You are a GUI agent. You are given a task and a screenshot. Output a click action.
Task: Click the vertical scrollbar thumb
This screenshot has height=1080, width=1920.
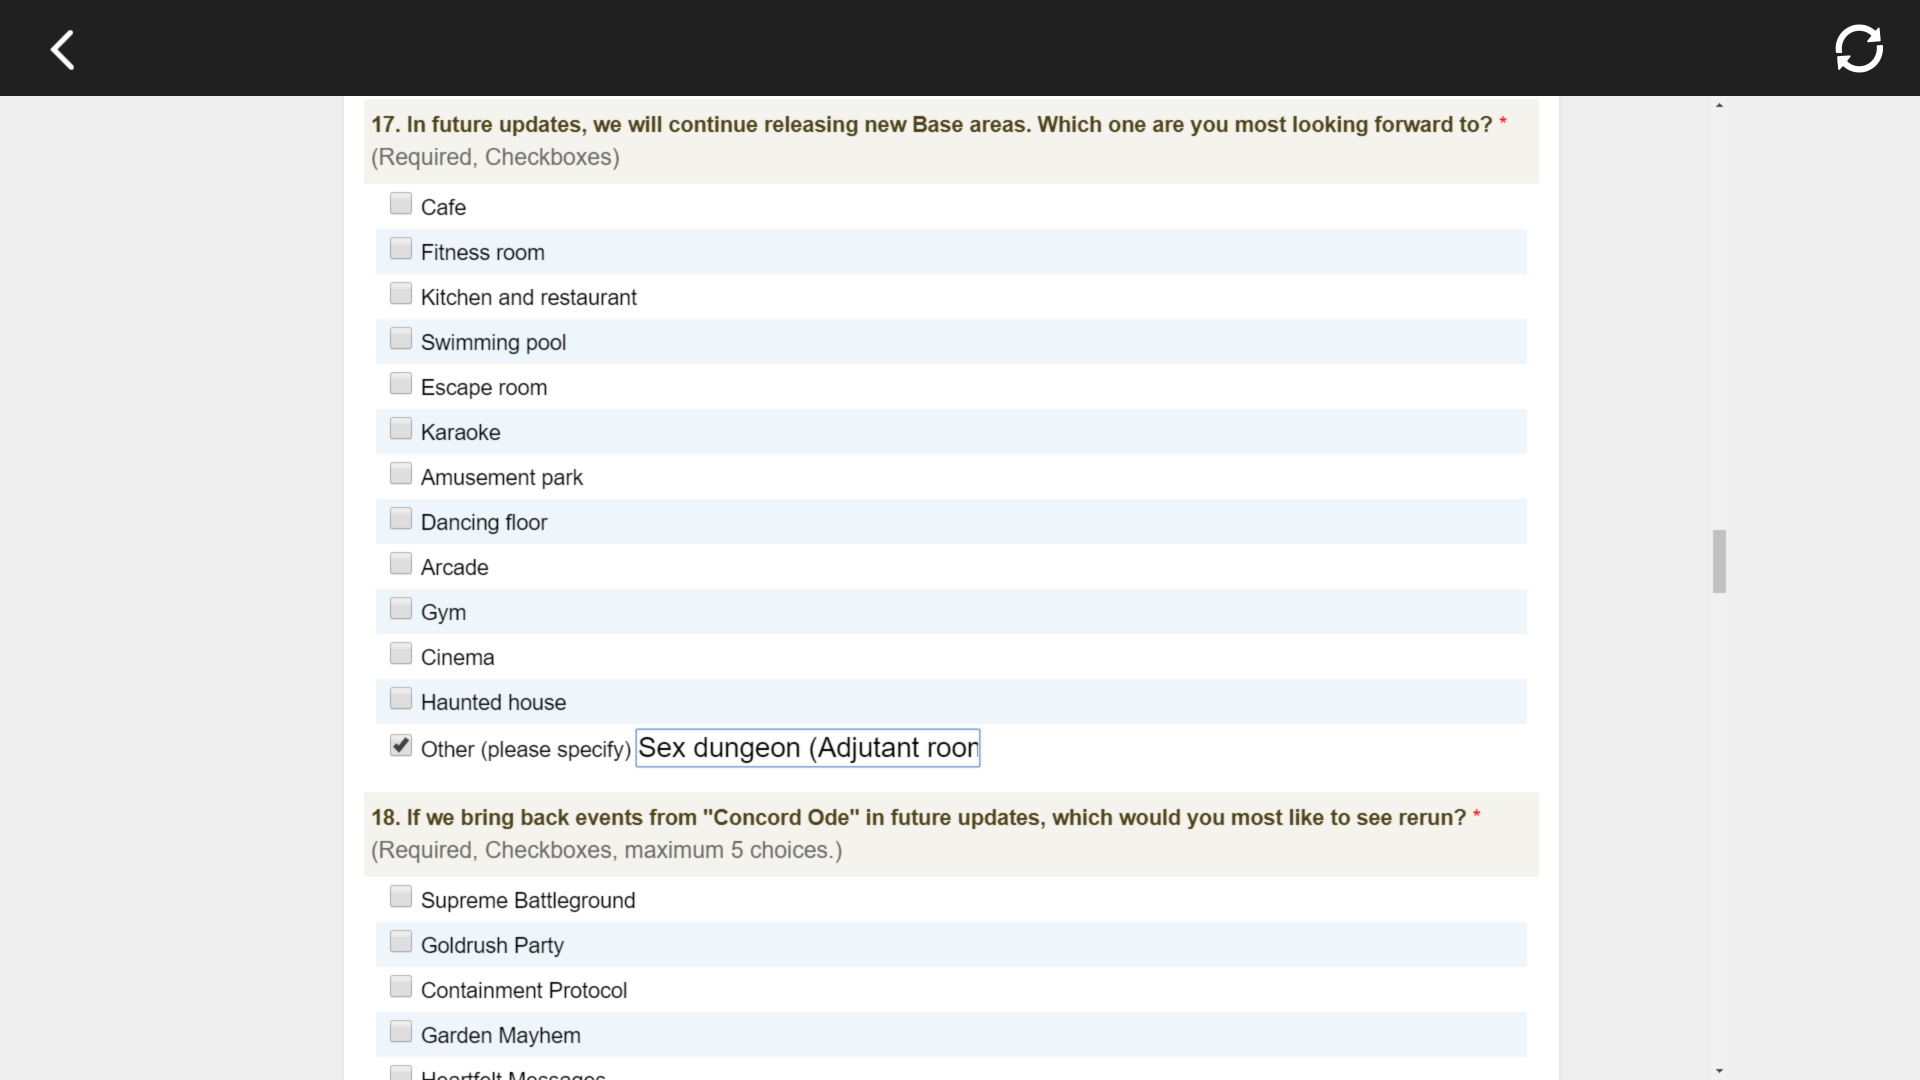[1719, 561]
